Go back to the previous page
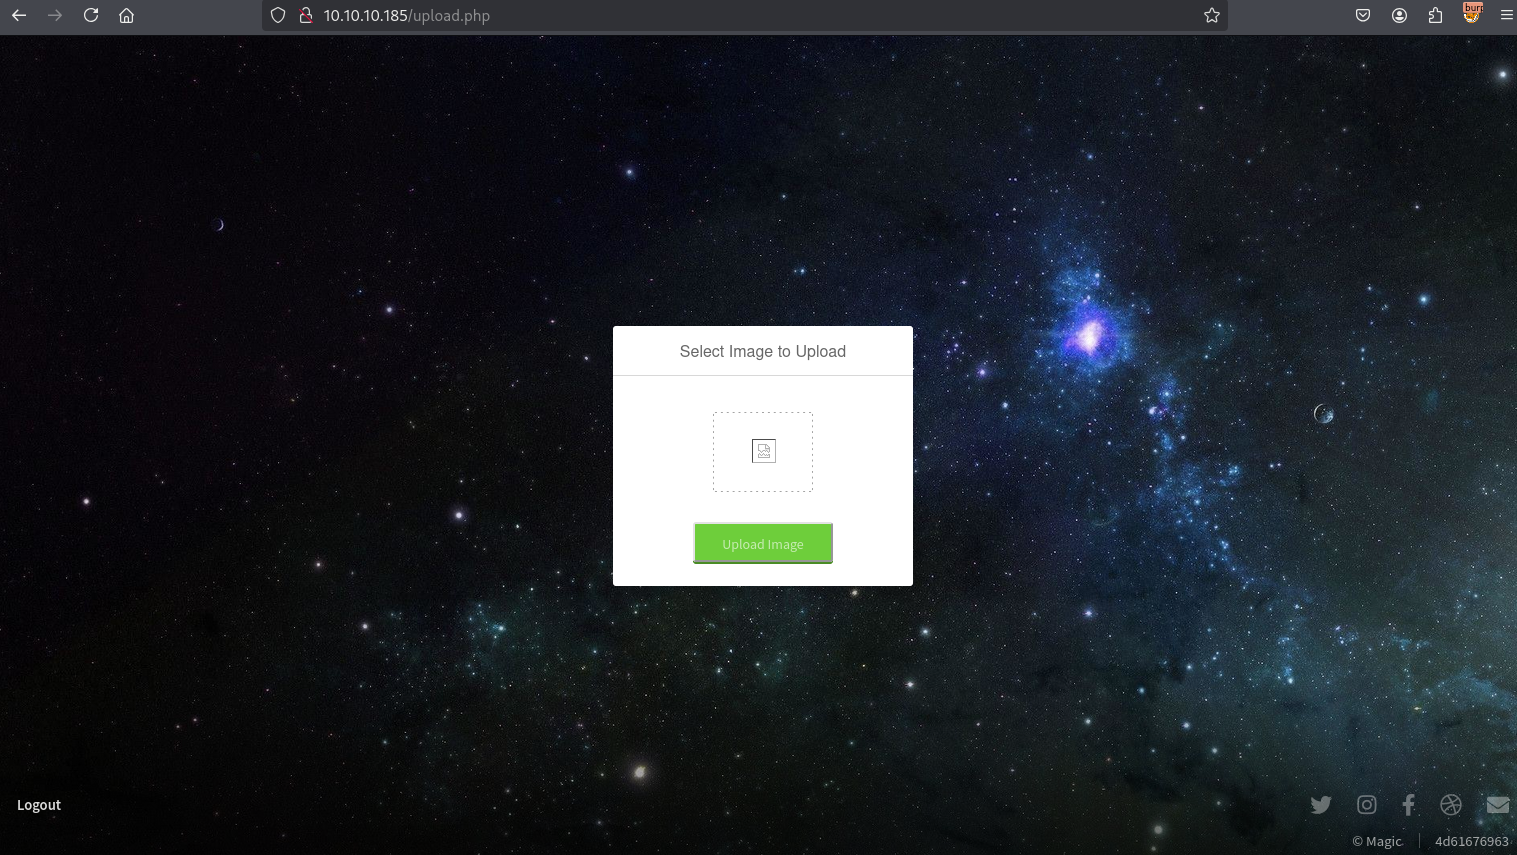Image resolution: width=1517 pixels, height=855 pixels. point(19,15)
